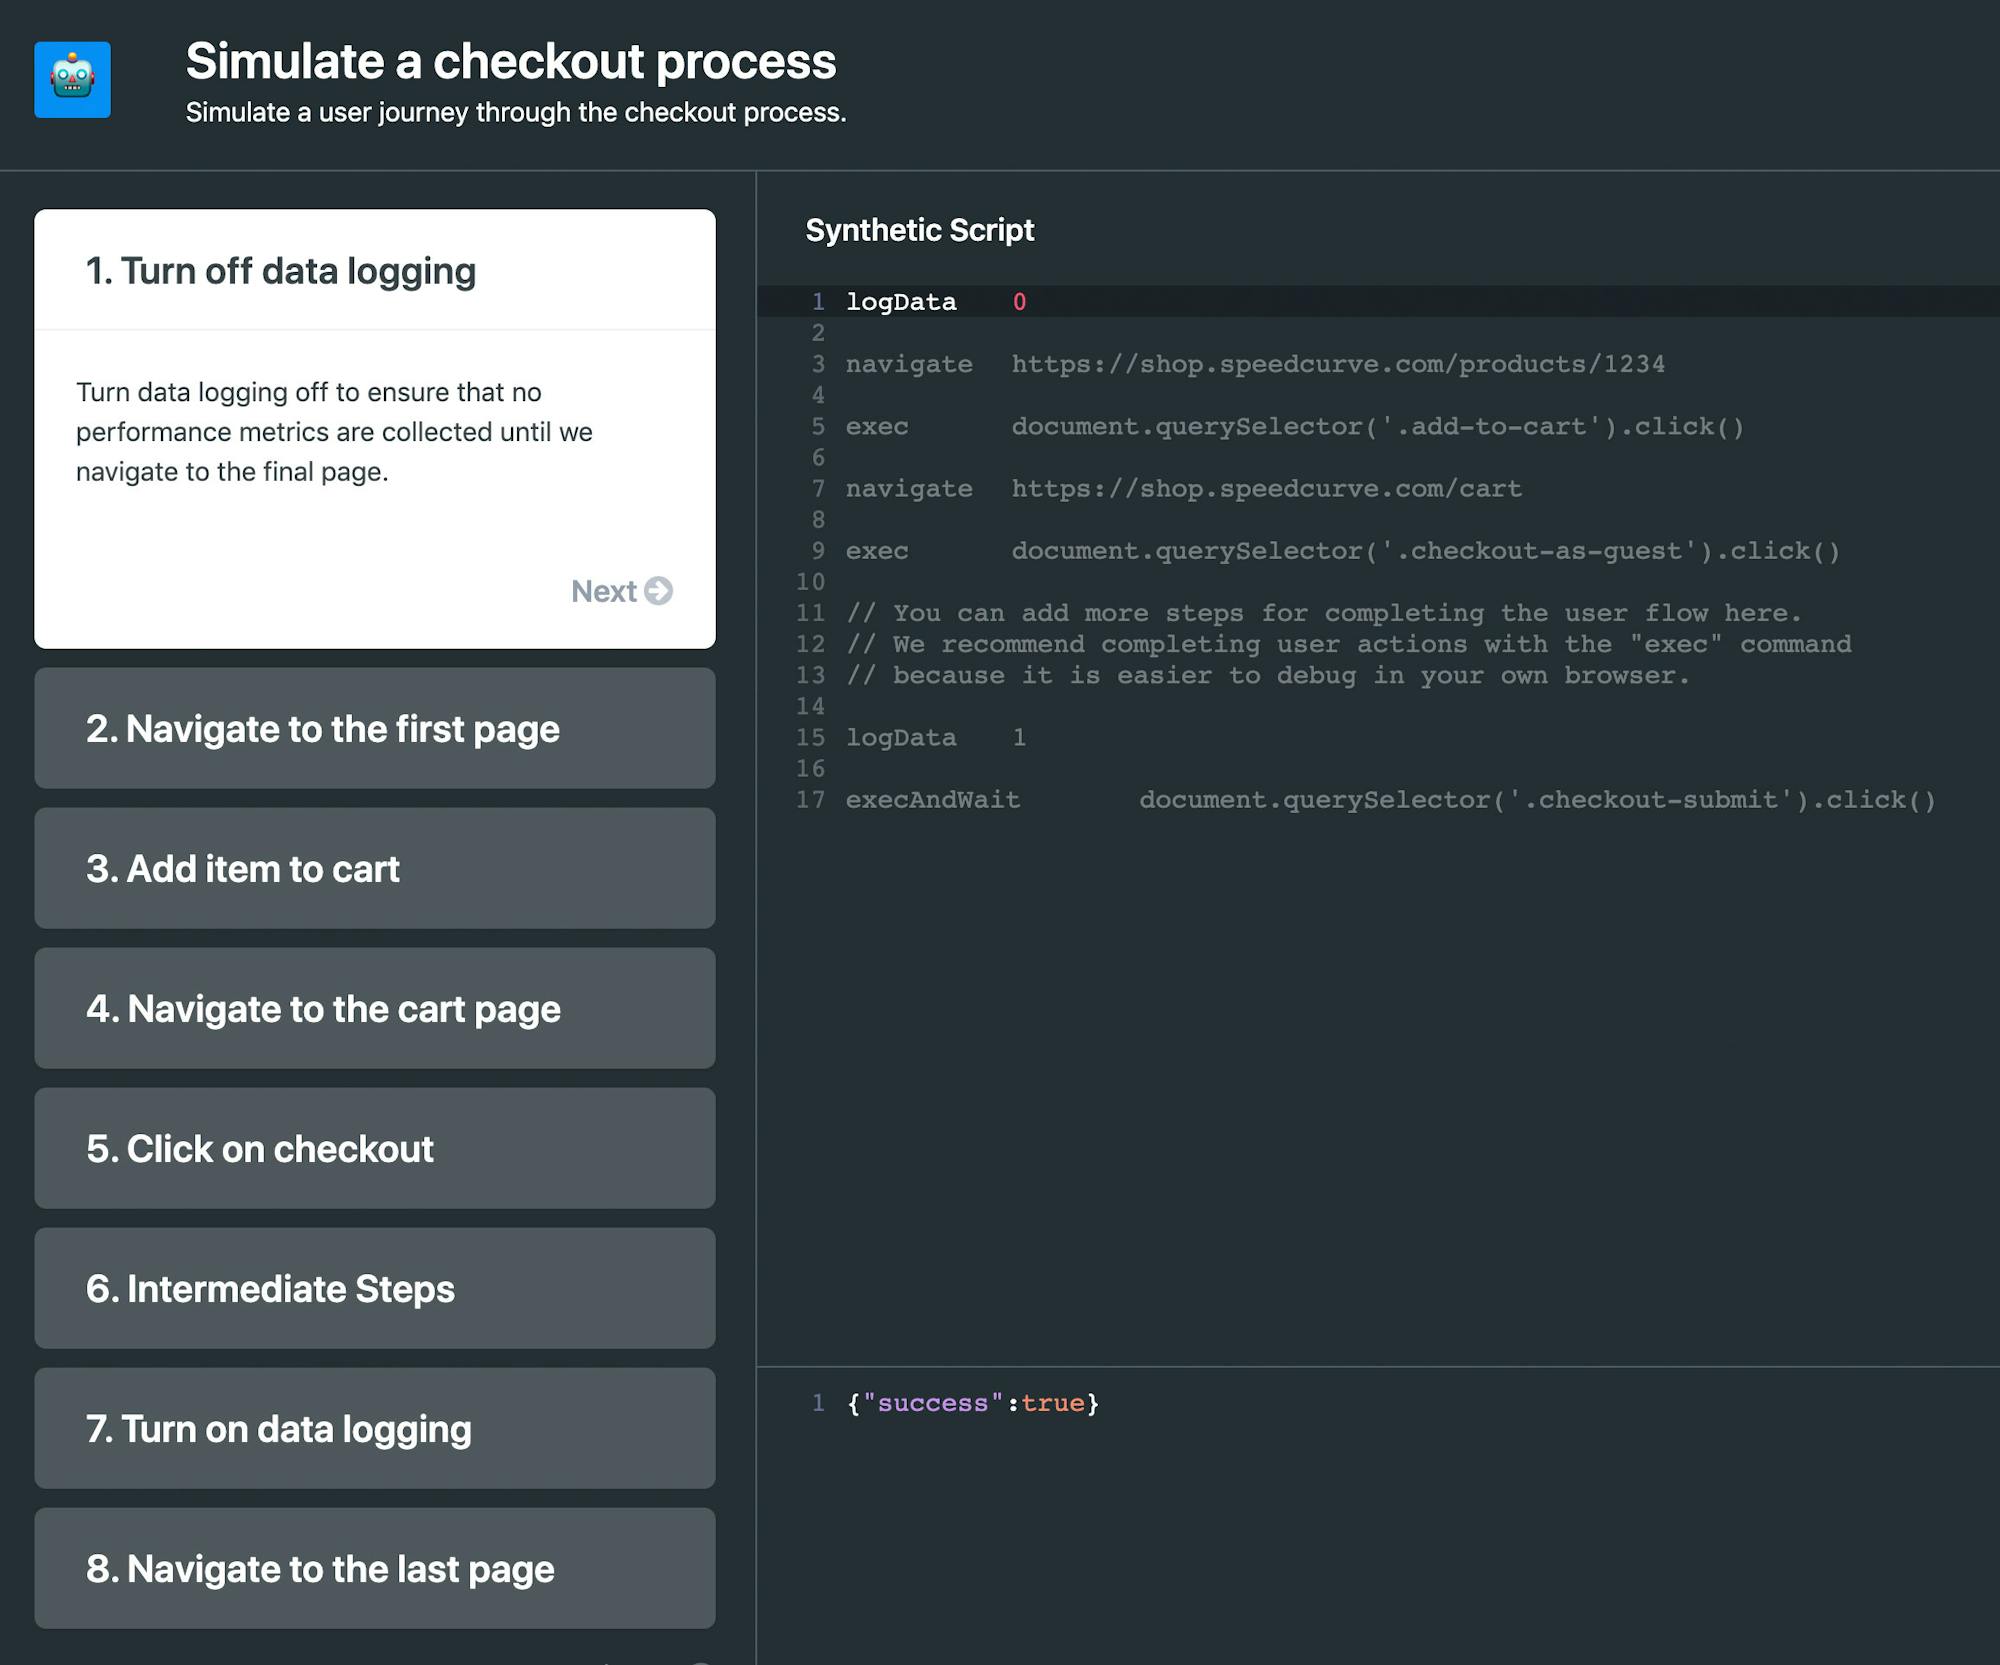Expand step 3 Add item to cart
2000x1665 pixels.
coord(374,869)
